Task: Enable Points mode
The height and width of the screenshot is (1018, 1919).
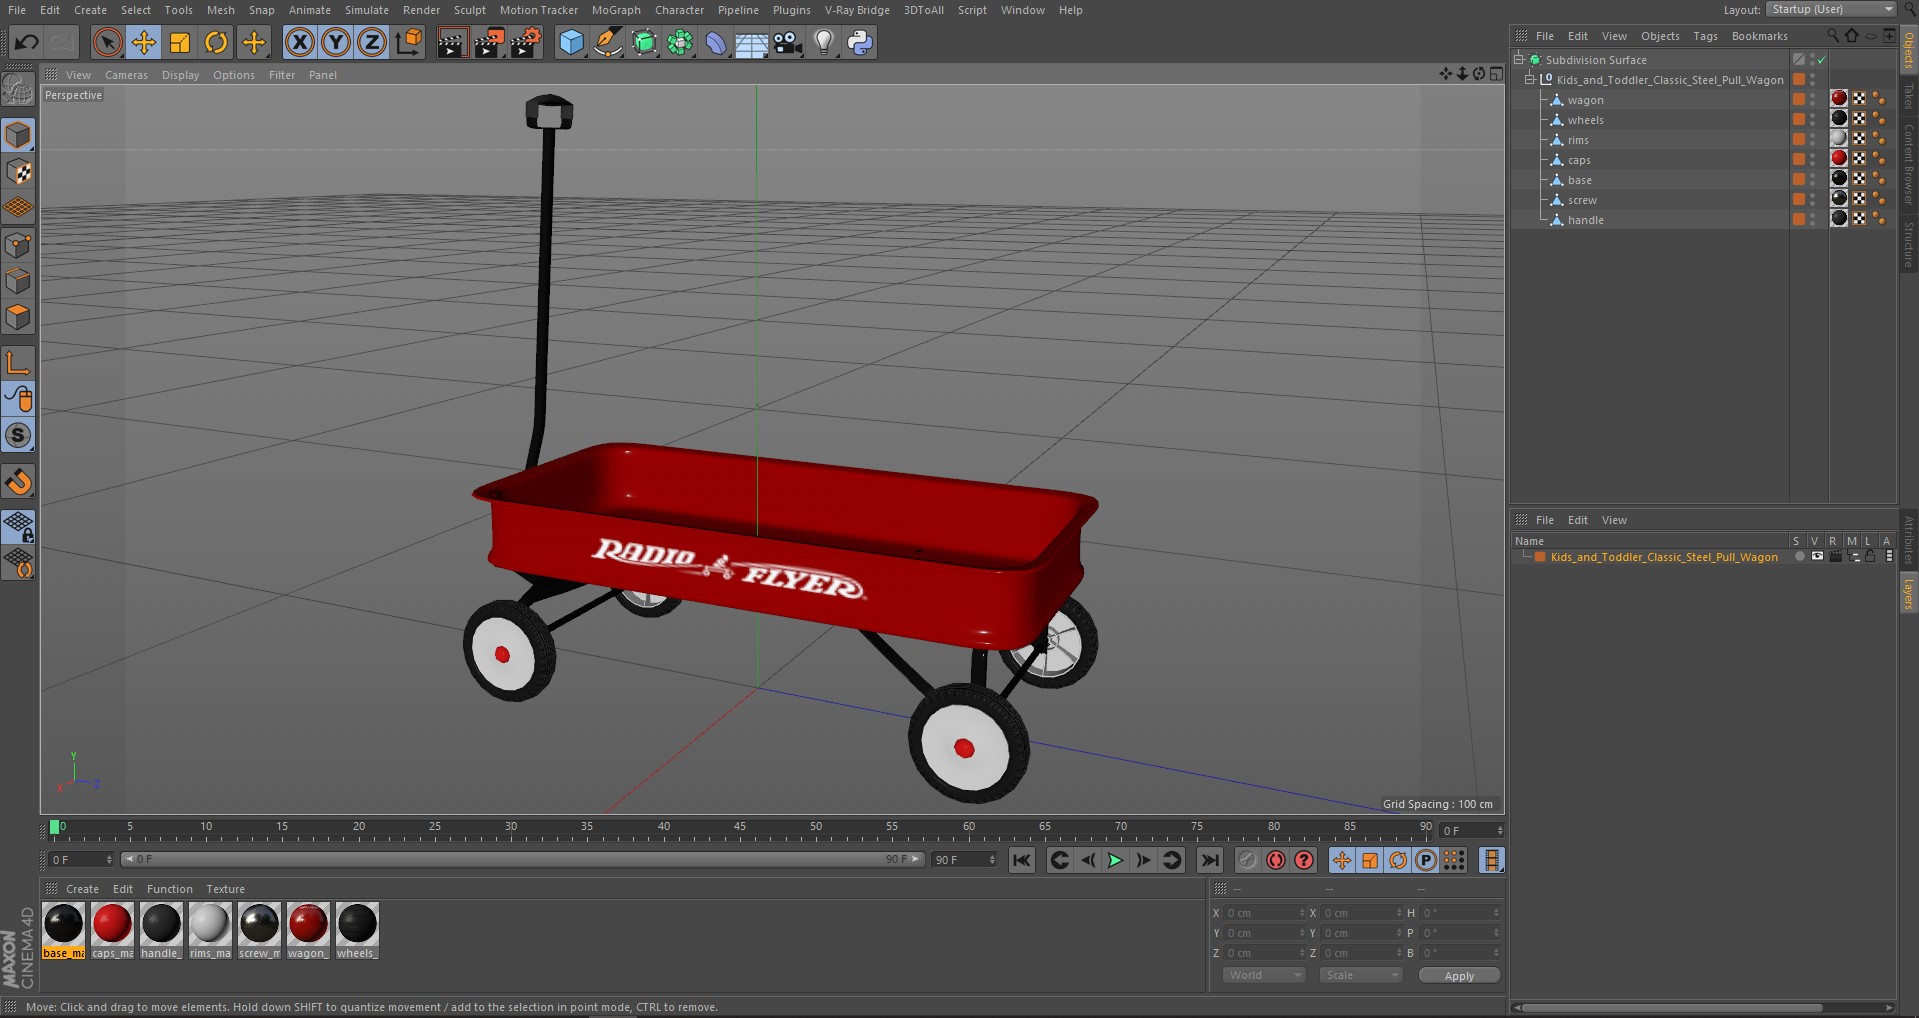Action: click(x=18, y=245)
